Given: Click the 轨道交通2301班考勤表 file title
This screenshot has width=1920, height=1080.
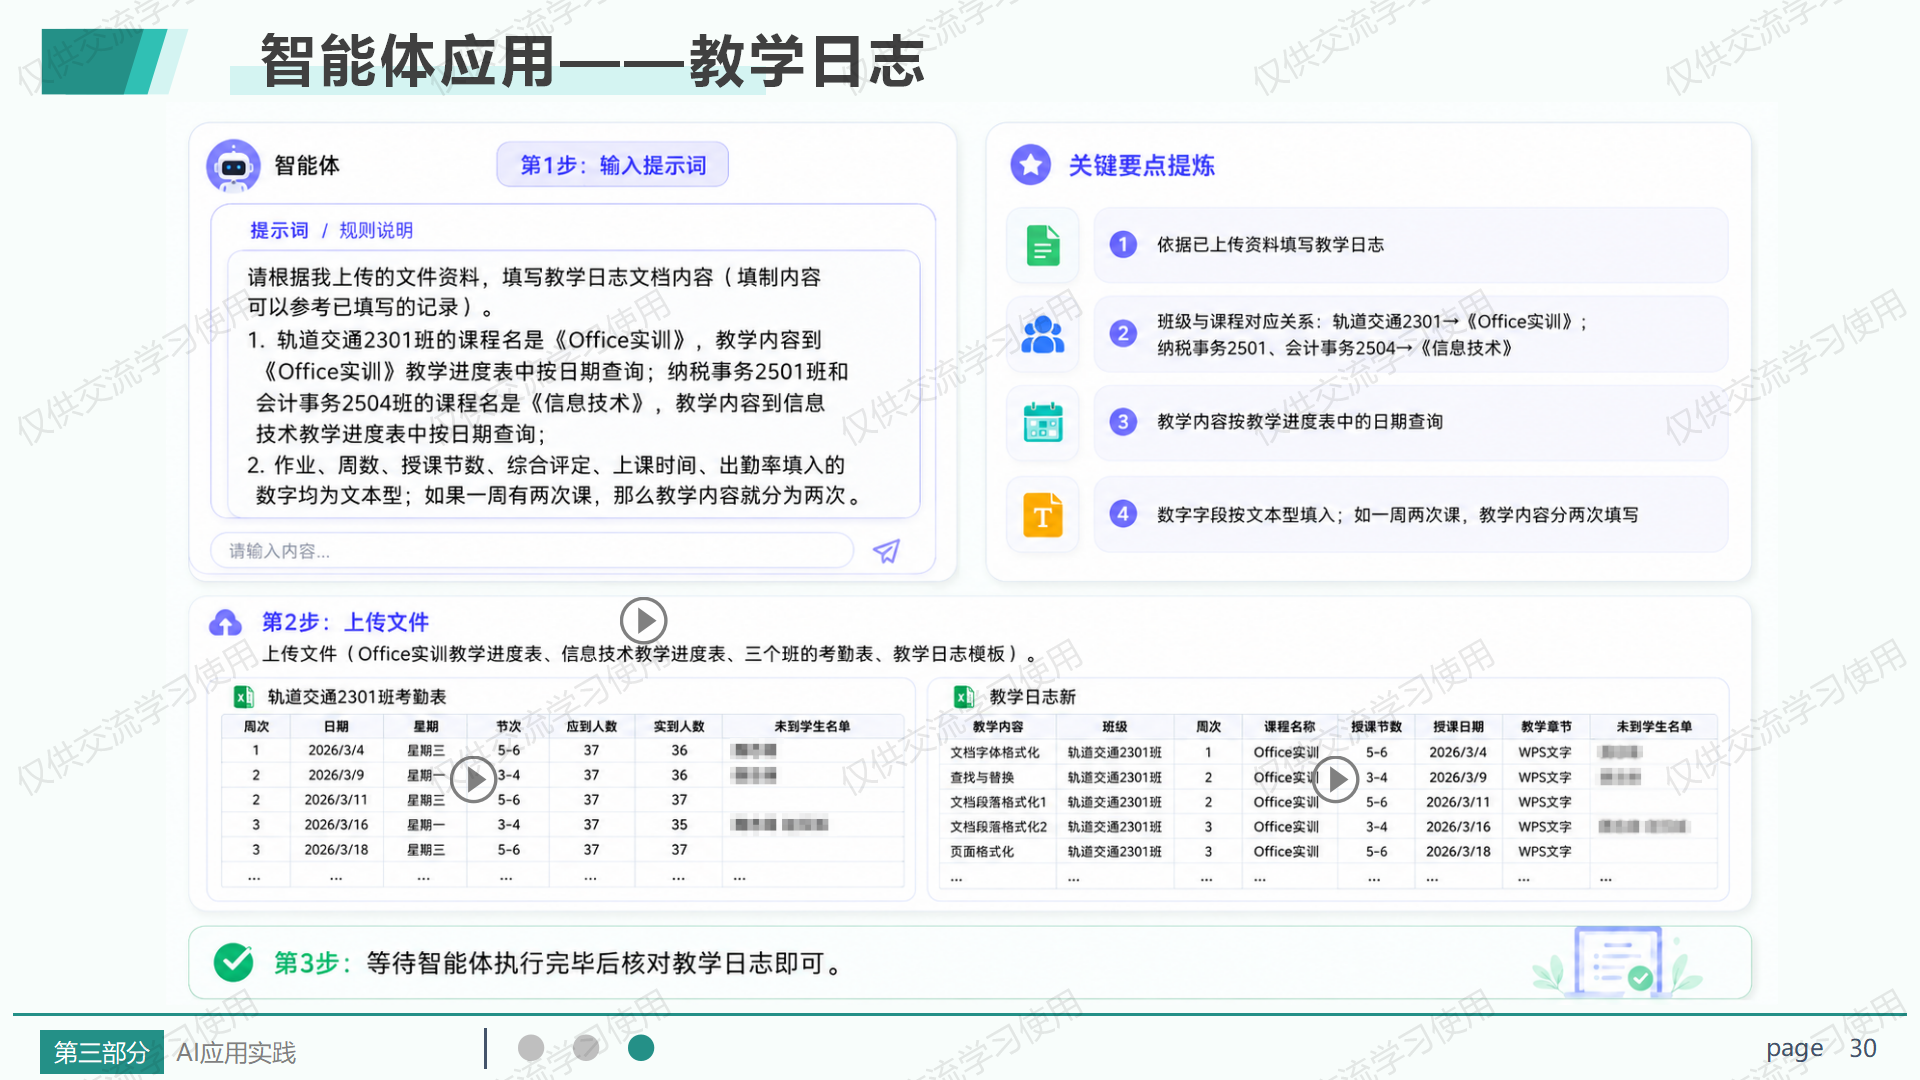Looking at the screenshot, I should pos(357,697).
